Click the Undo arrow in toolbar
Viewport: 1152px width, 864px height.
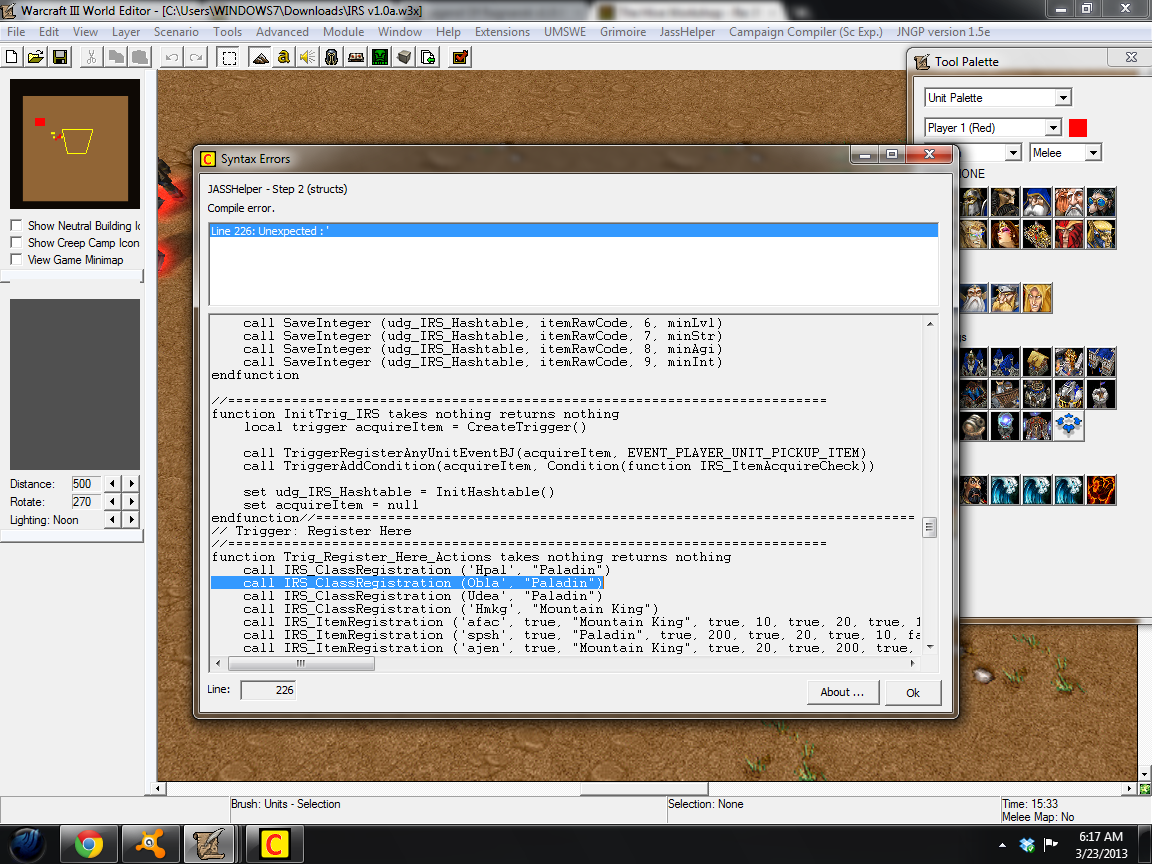point(171,57)
